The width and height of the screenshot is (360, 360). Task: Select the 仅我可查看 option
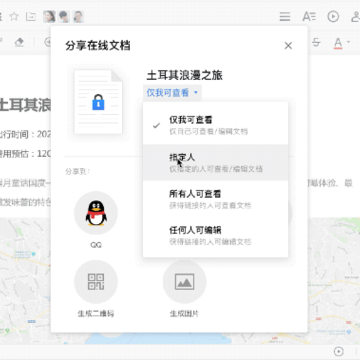coord(215,125)
